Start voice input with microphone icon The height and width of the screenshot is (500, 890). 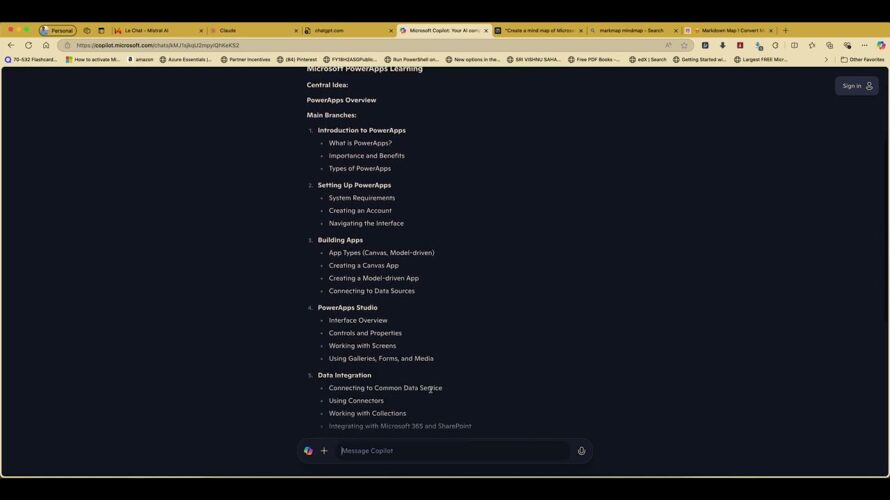tap(581, 451)
